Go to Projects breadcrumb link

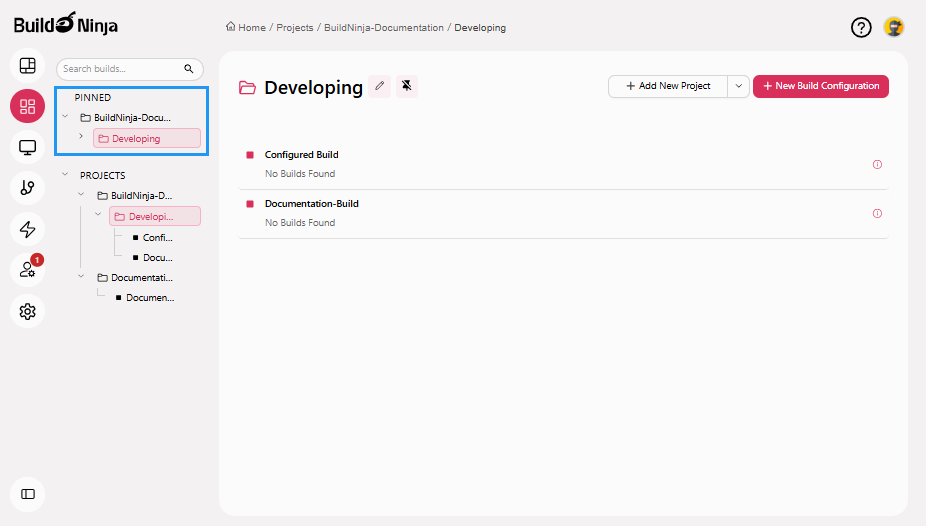tap(295, 28)
